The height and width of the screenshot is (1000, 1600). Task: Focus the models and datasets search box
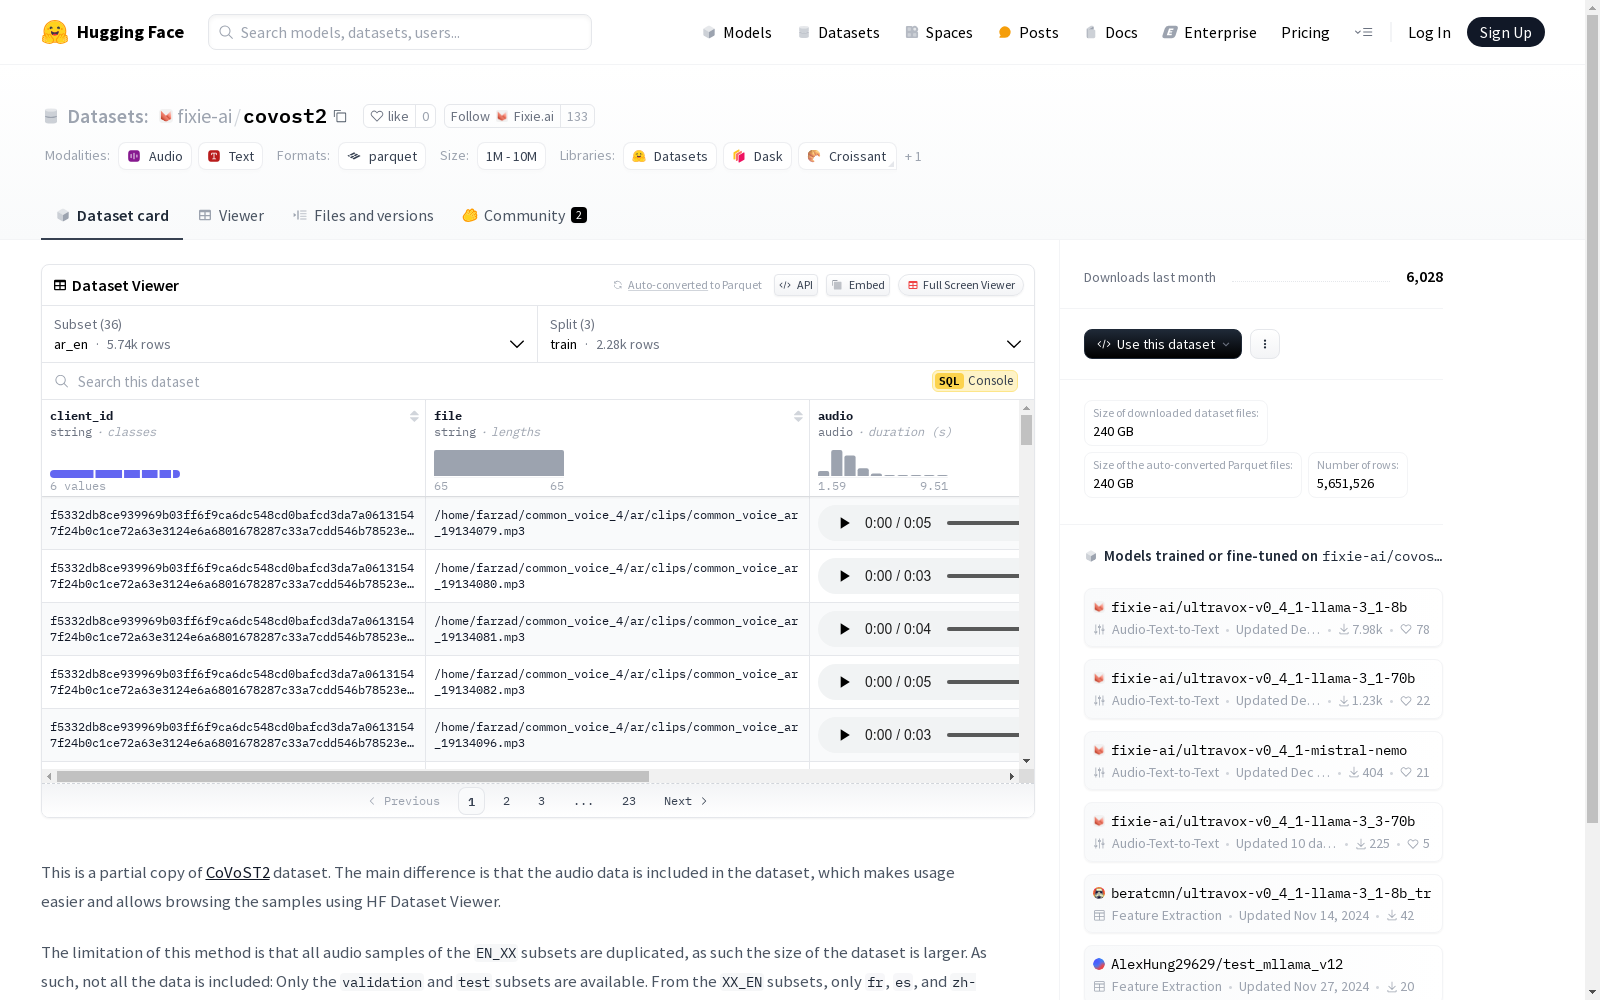(x=400, y=32)
